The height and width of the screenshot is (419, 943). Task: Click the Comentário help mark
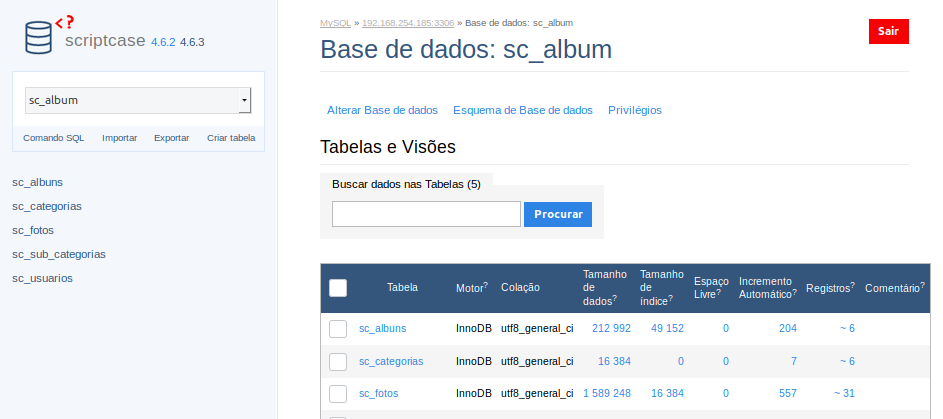click(923, 284)
